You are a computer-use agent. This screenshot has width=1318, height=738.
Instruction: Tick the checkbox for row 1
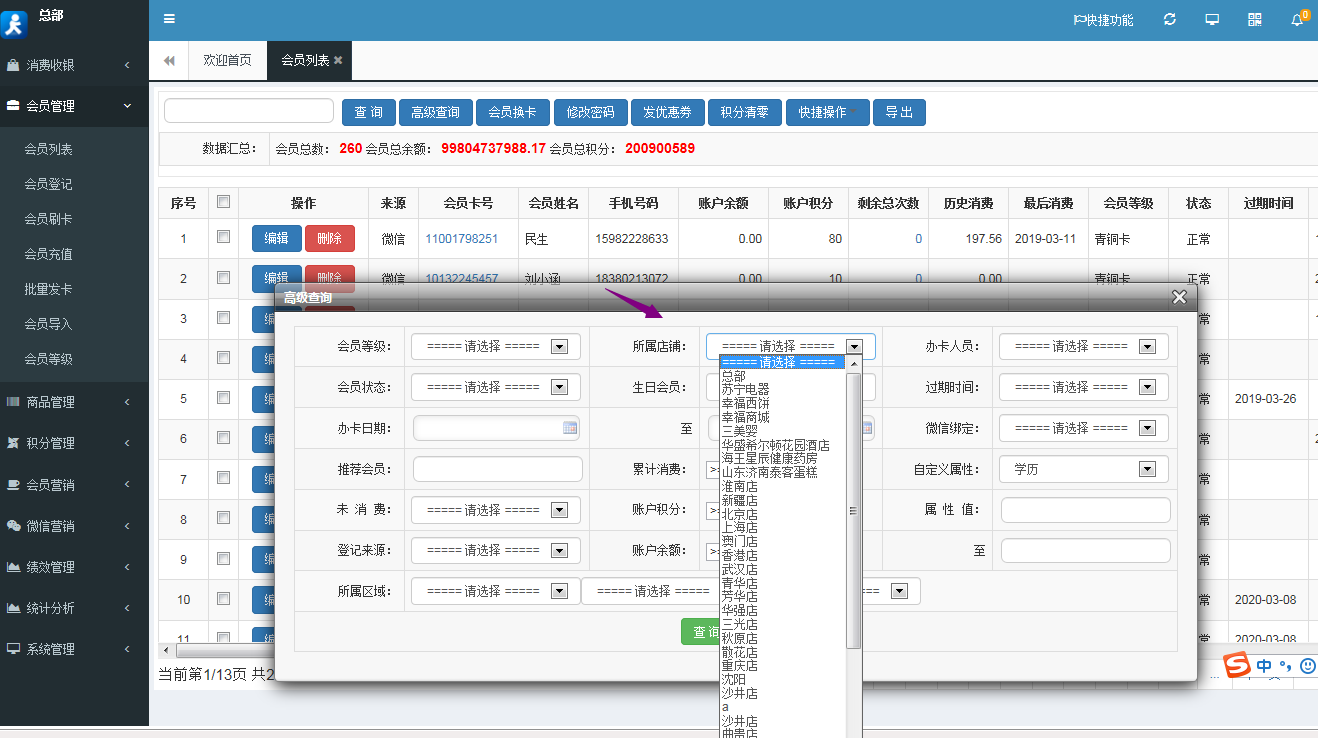(x=223, y=237)
